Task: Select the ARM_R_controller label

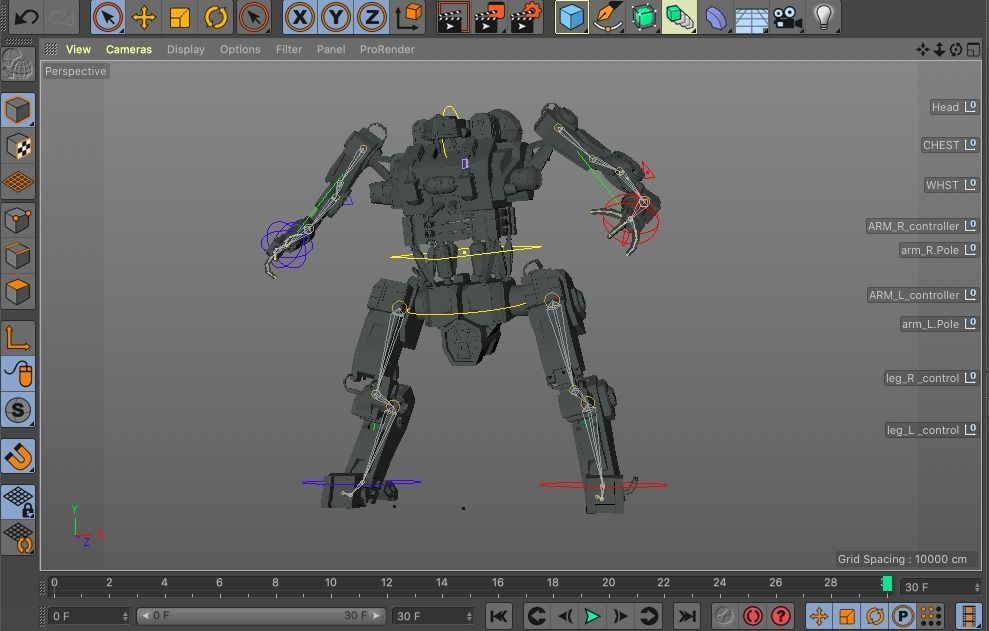Action: (x=922, y=226)
